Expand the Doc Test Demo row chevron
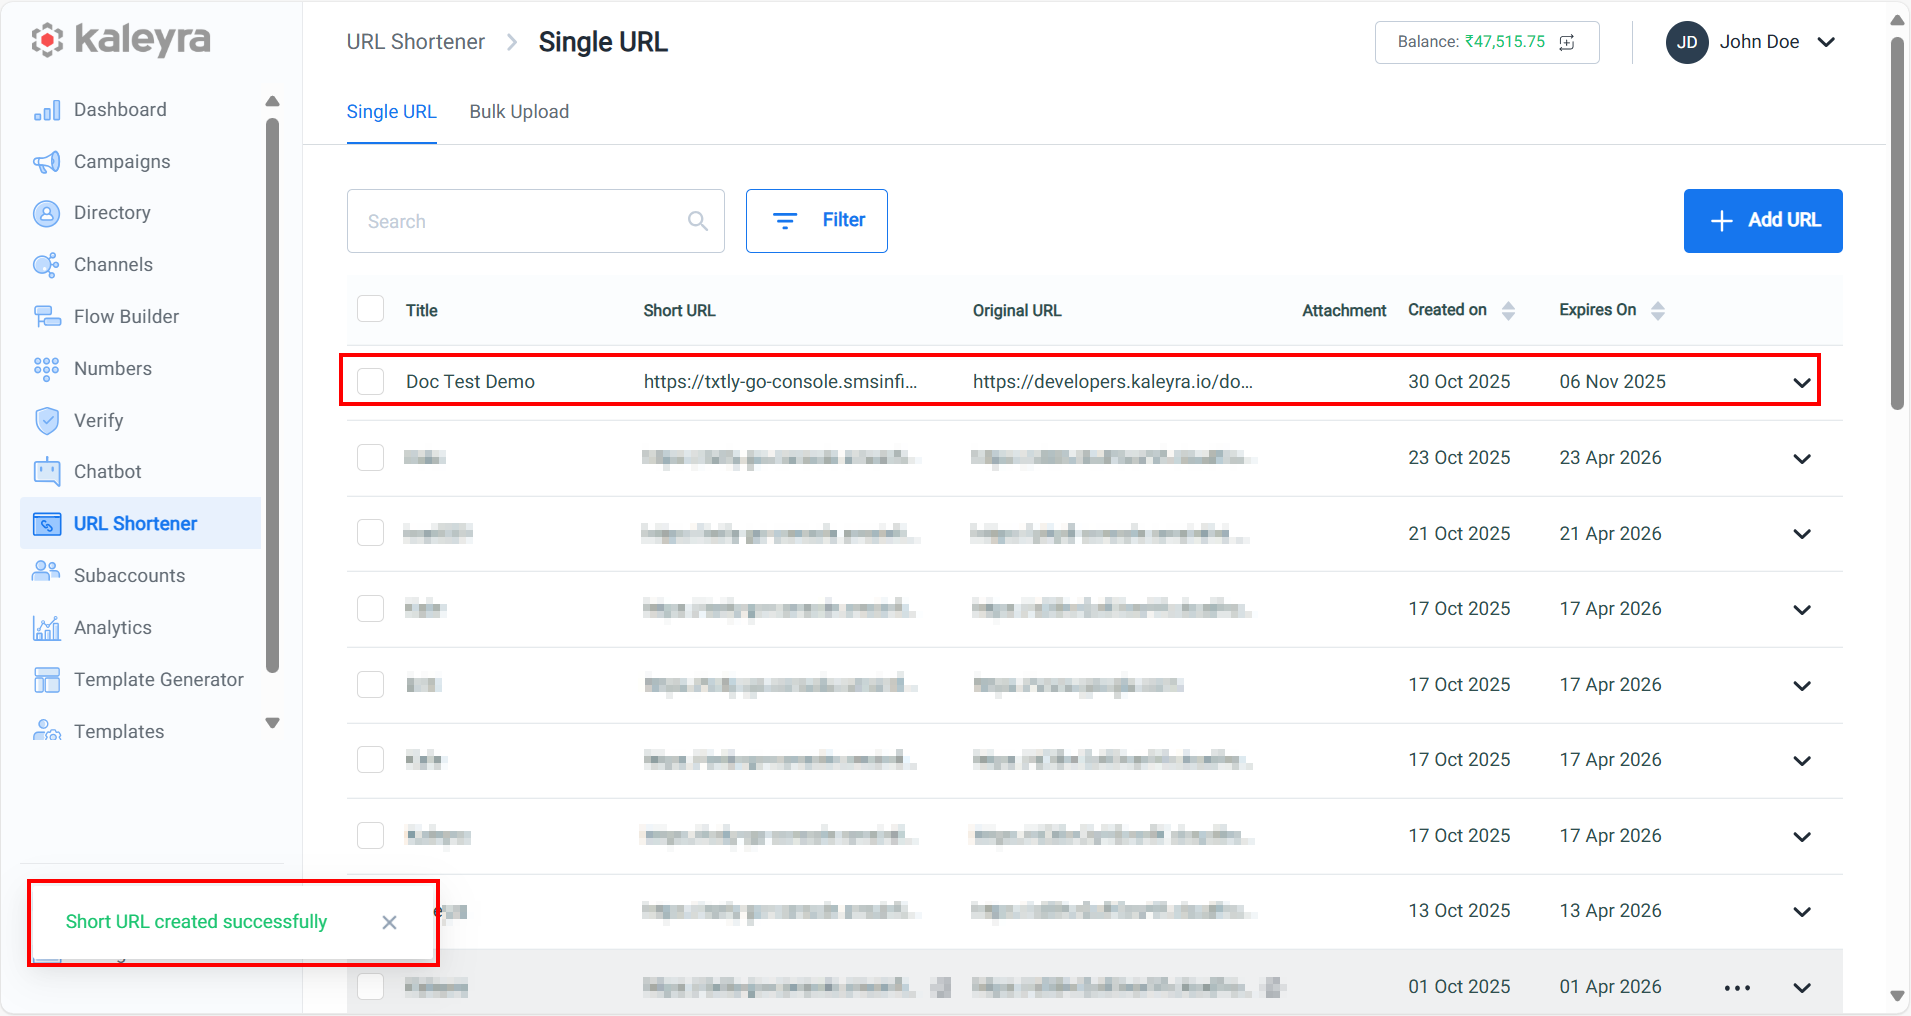1911x1016 pixels. [x=1802, y=383]
